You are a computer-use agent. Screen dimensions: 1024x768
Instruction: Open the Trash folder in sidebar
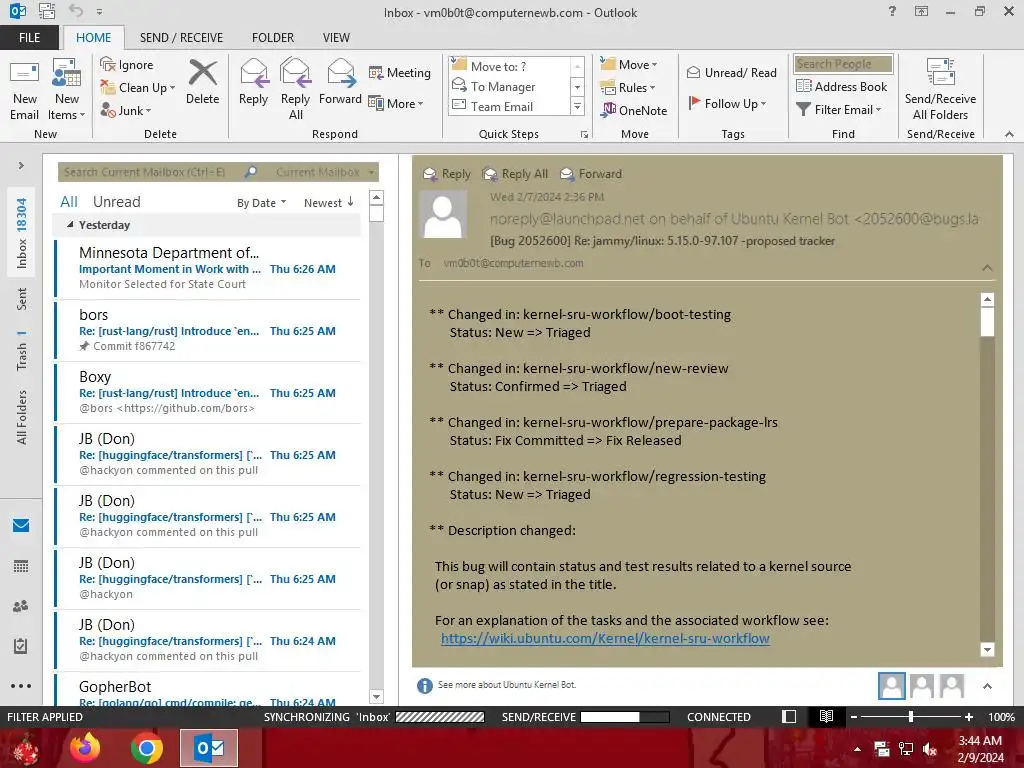point(22,351)
